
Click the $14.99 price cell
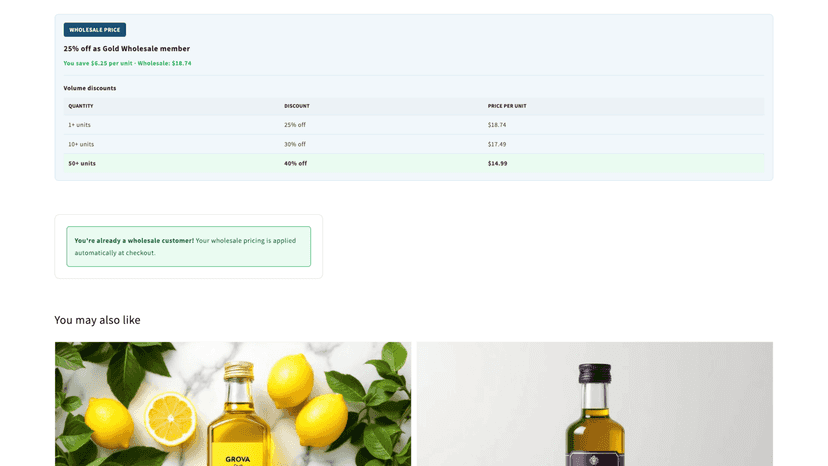click(497, 164)
